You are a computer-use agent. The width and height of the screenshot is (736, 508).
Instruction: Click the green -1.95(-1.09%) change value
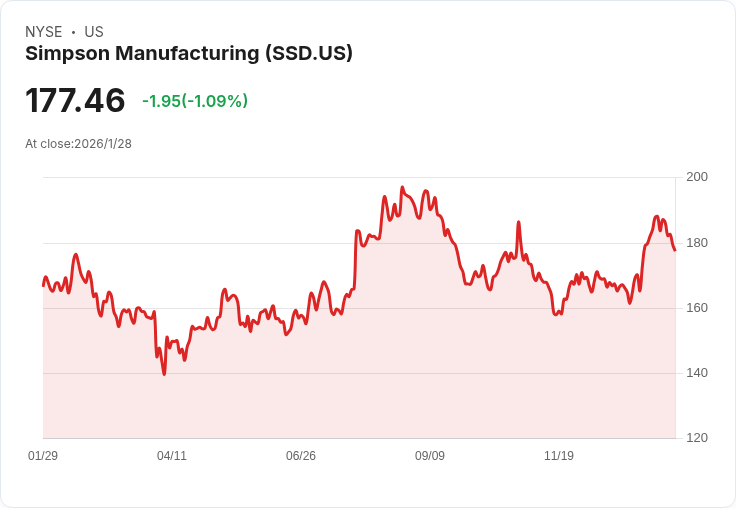(x=195, y=101)
